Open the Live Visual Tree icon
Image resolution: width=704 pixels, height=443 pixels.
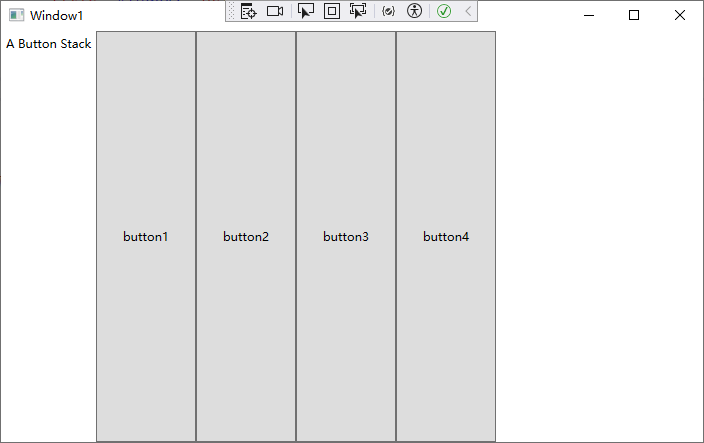click(x=248, y=11)
